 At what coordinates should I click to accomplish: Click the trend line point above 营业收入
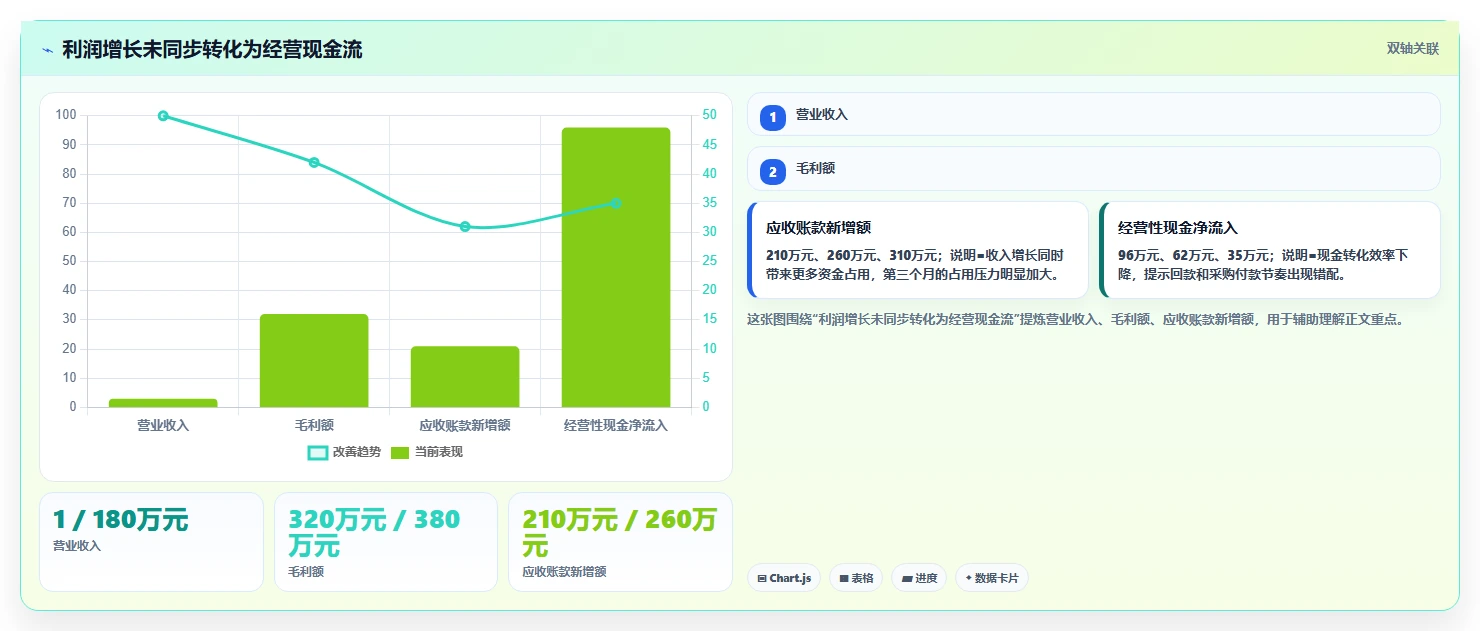(163, 116)
